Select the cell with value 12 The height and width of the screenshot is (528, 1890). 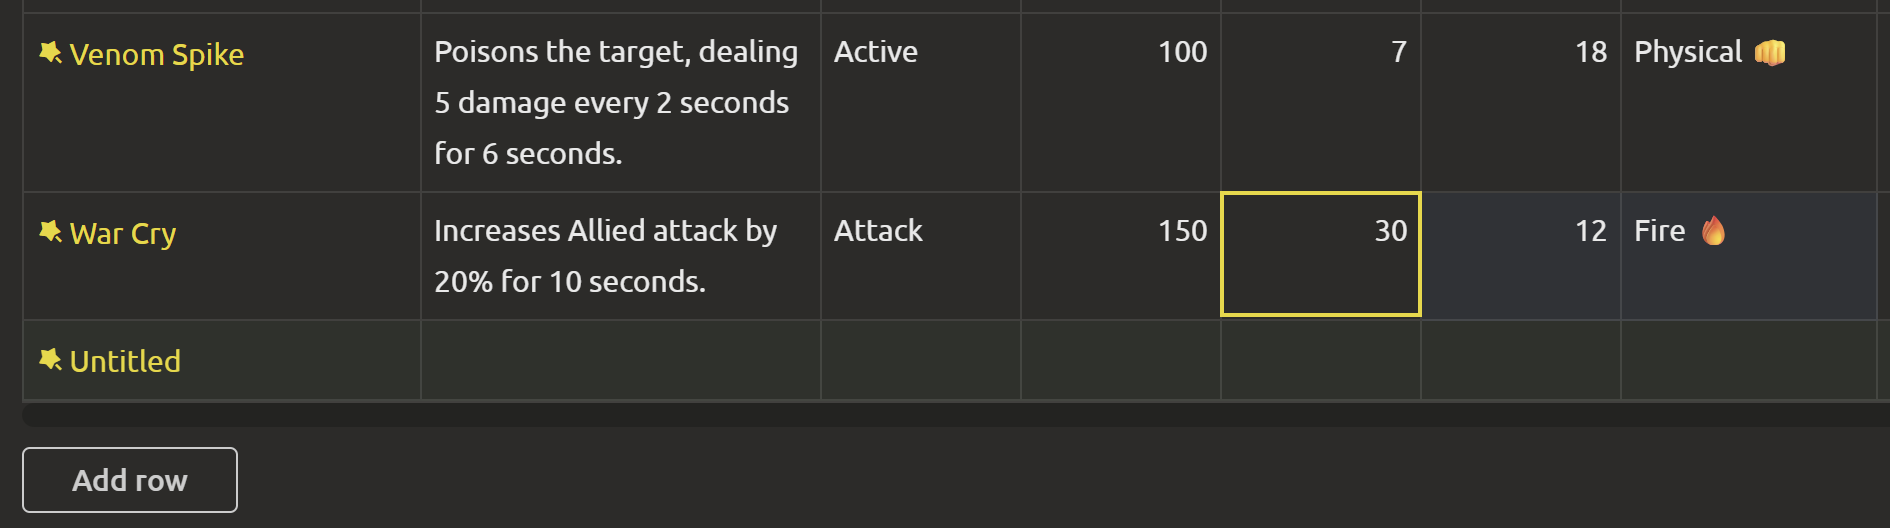[1521, 256]
